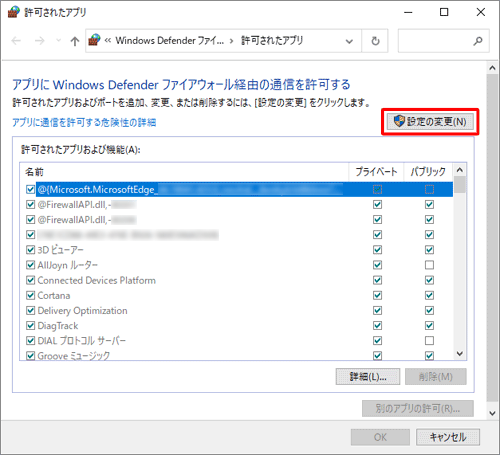The image size is (500, 455).
Task: Expand the address bar history dropdown
Action: [349, 41]
